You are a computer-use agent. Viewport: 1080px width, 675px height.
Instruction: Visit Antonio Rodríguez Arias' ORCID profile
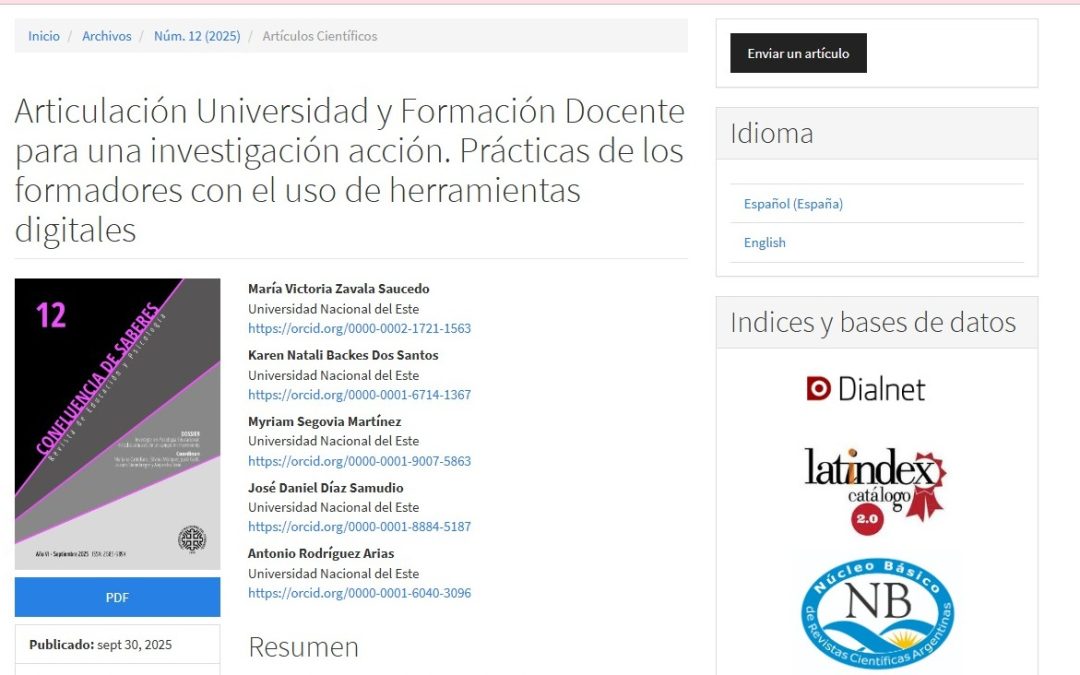[359, 593]
